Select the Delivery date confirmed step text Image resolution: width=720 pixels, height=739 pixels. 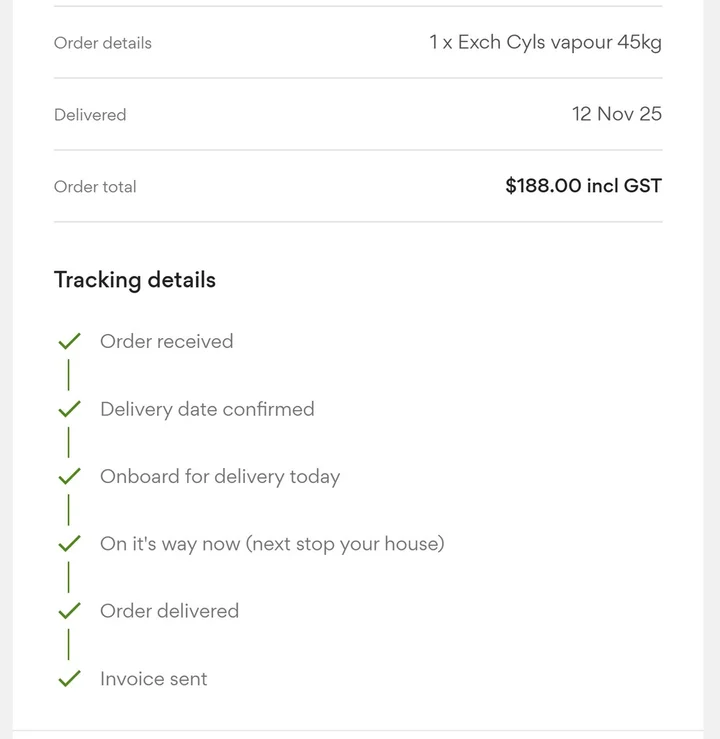pyautogui.click(x=207, y=409)
